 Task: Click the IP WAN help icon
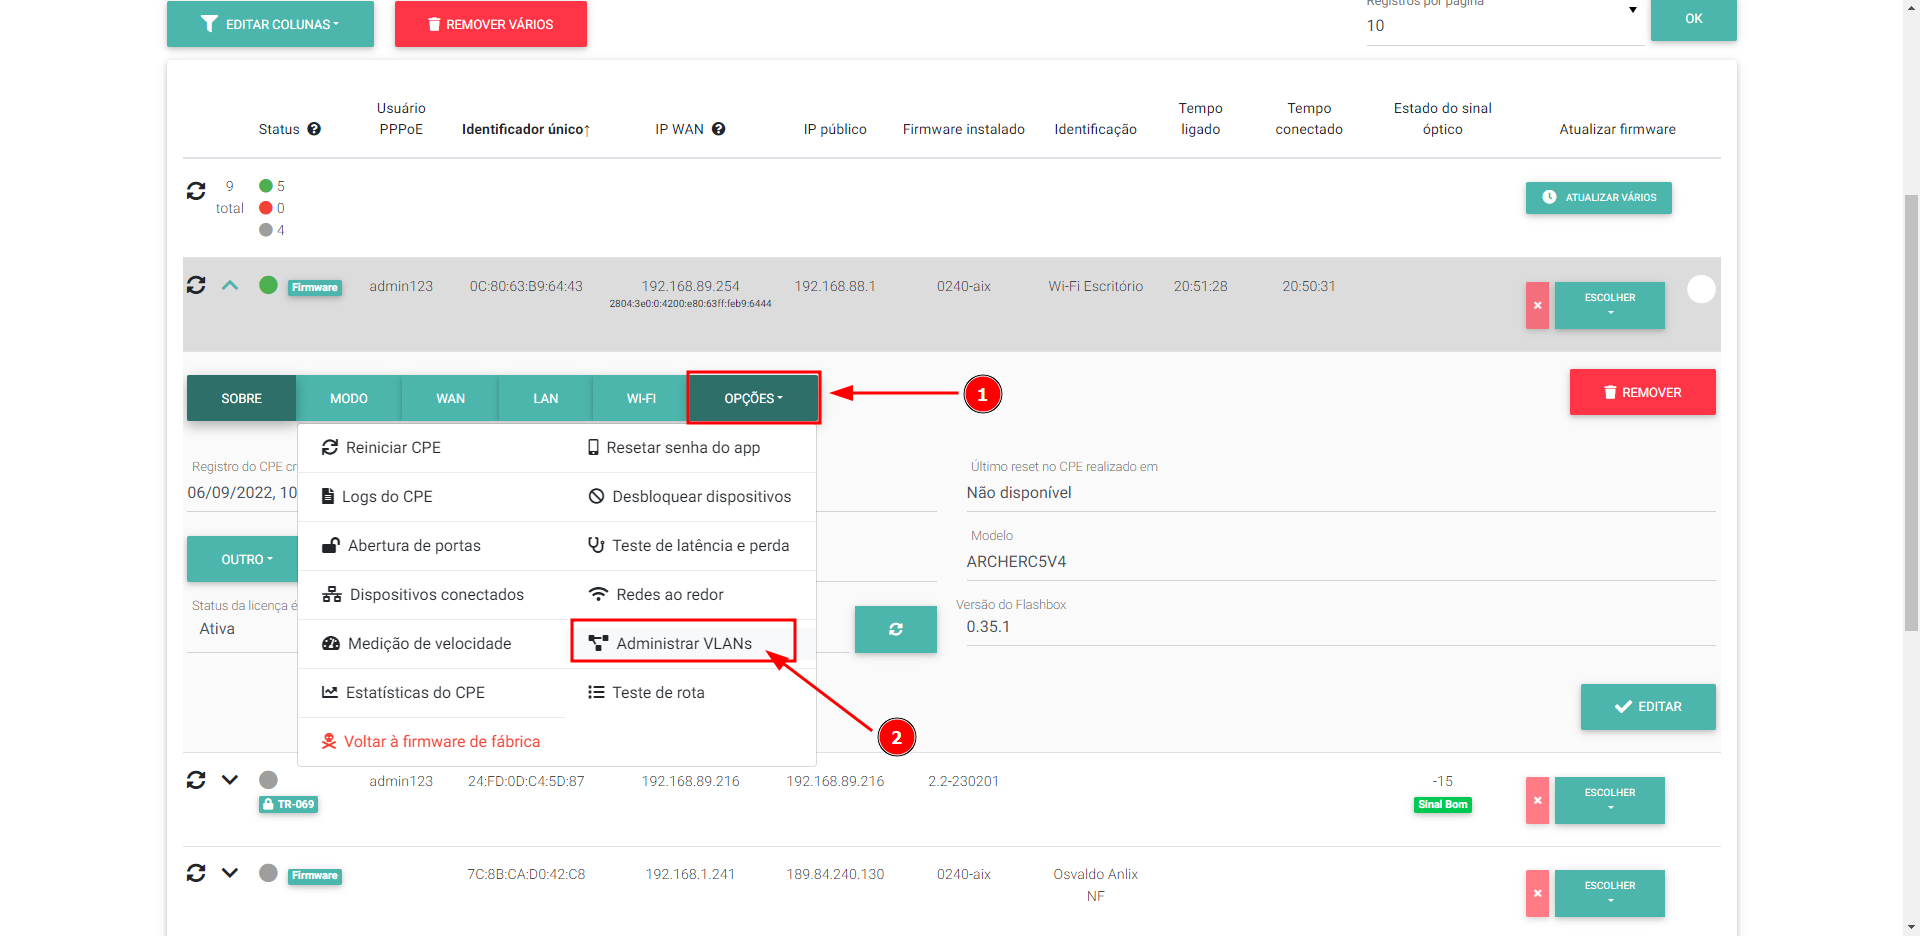pyautogui.click(x=718, y=129)
